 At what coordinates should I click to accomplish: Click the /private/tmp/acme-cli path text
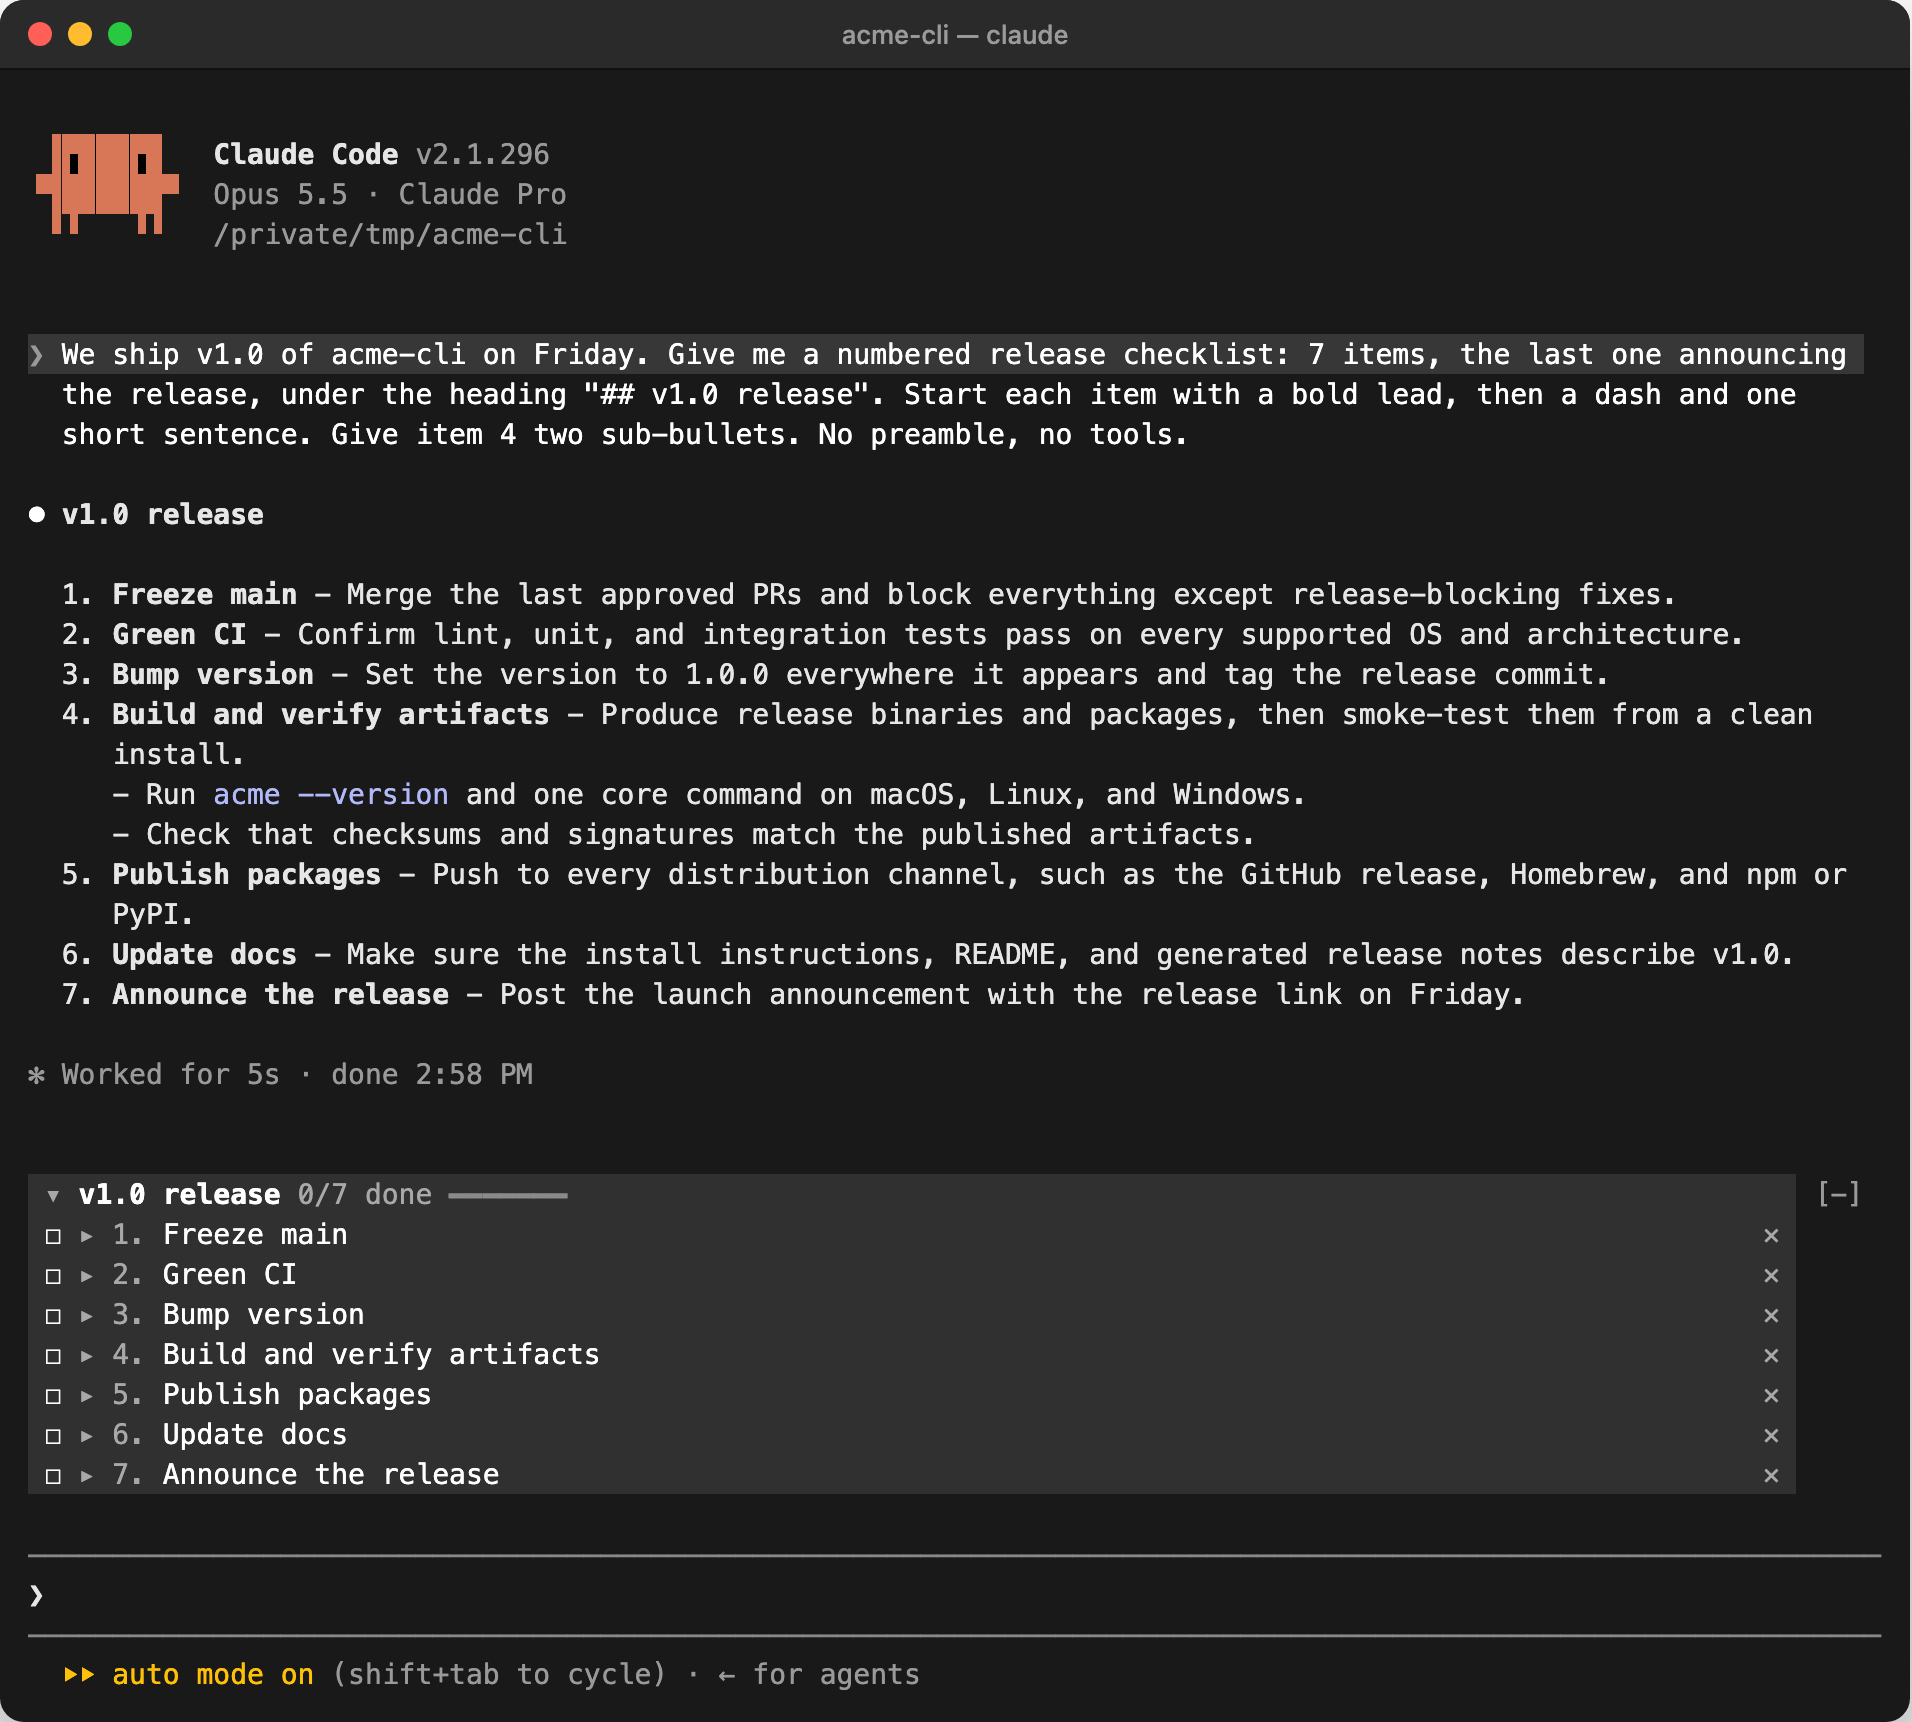click(x=390, y=234)
